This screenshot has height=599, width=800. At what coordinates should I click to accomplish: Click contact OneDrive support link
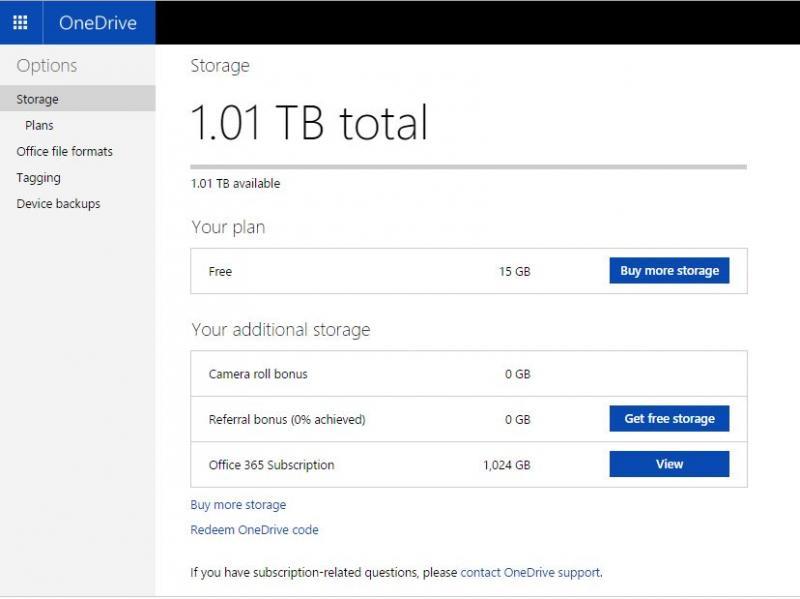(530, 572)
